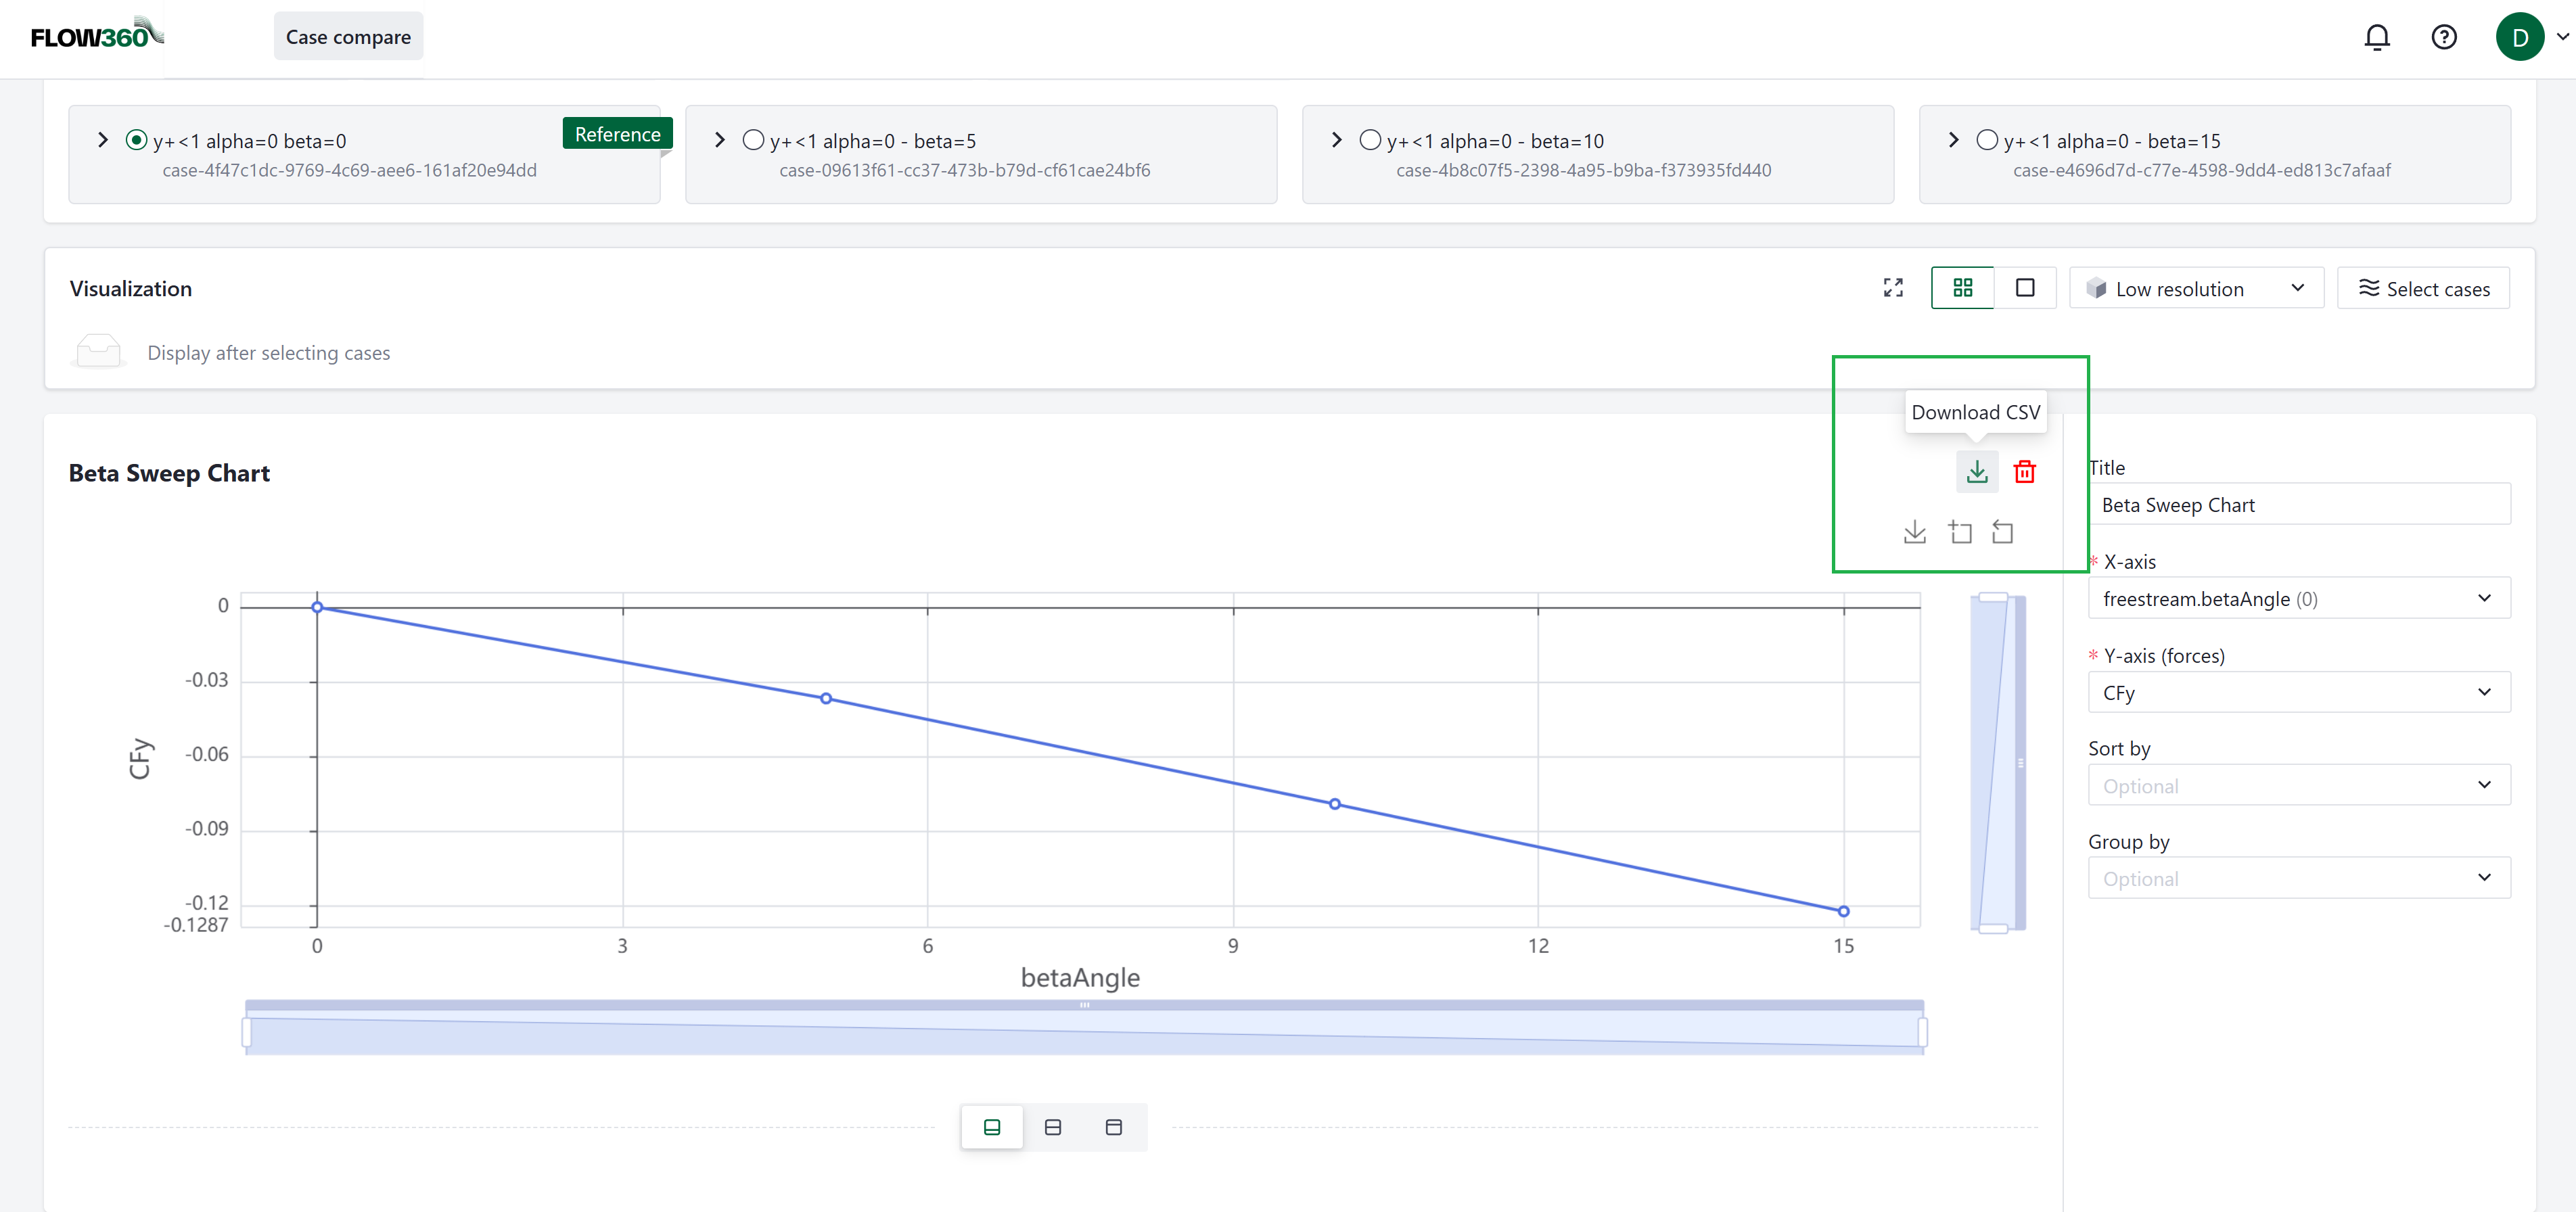2576x1212 pixels.
Task: Expand the beta=15 case details
Action: coord(1953,140)
